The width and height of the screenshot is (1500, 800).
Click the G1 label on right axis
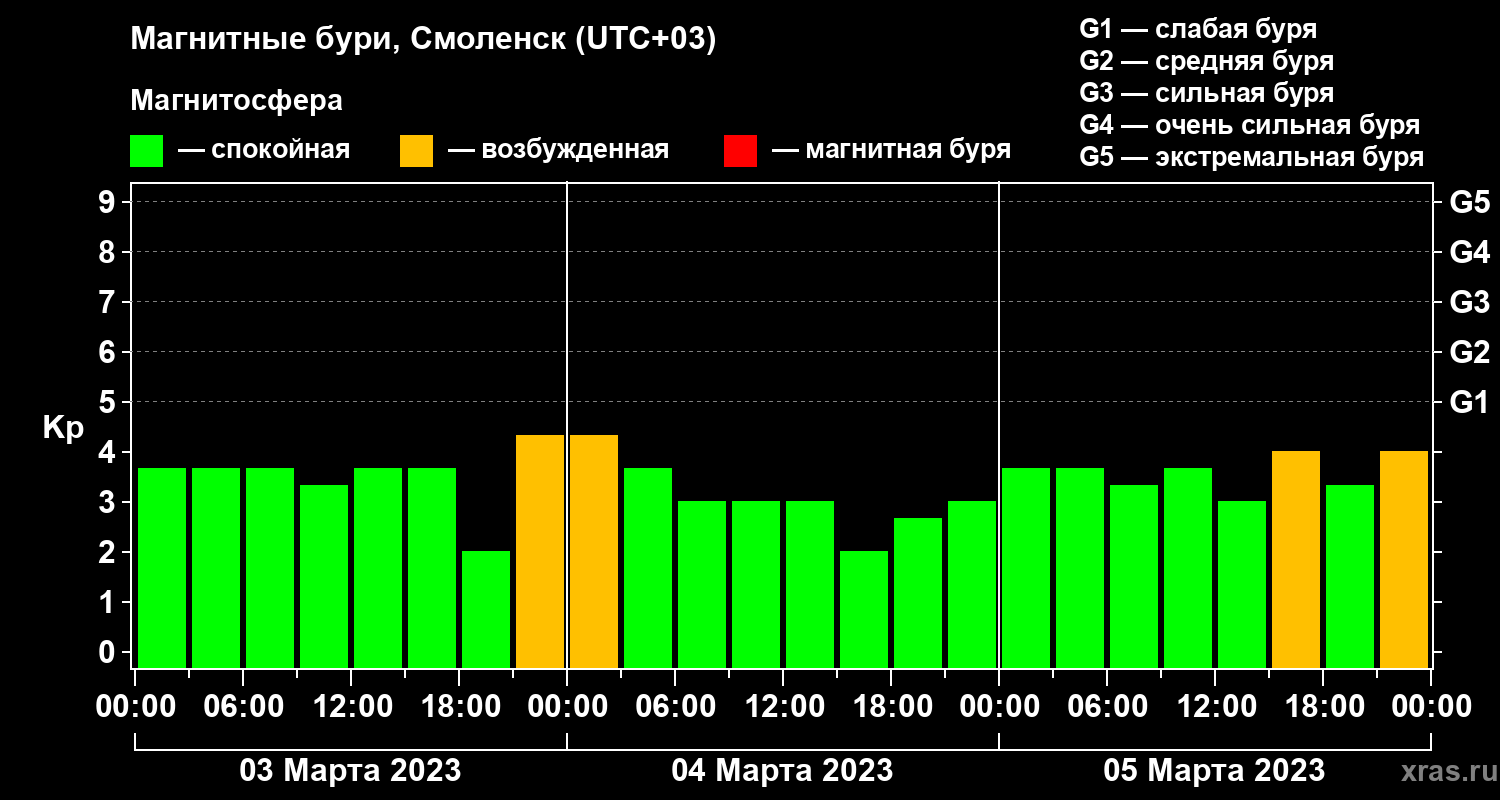tap(1469, 402)
